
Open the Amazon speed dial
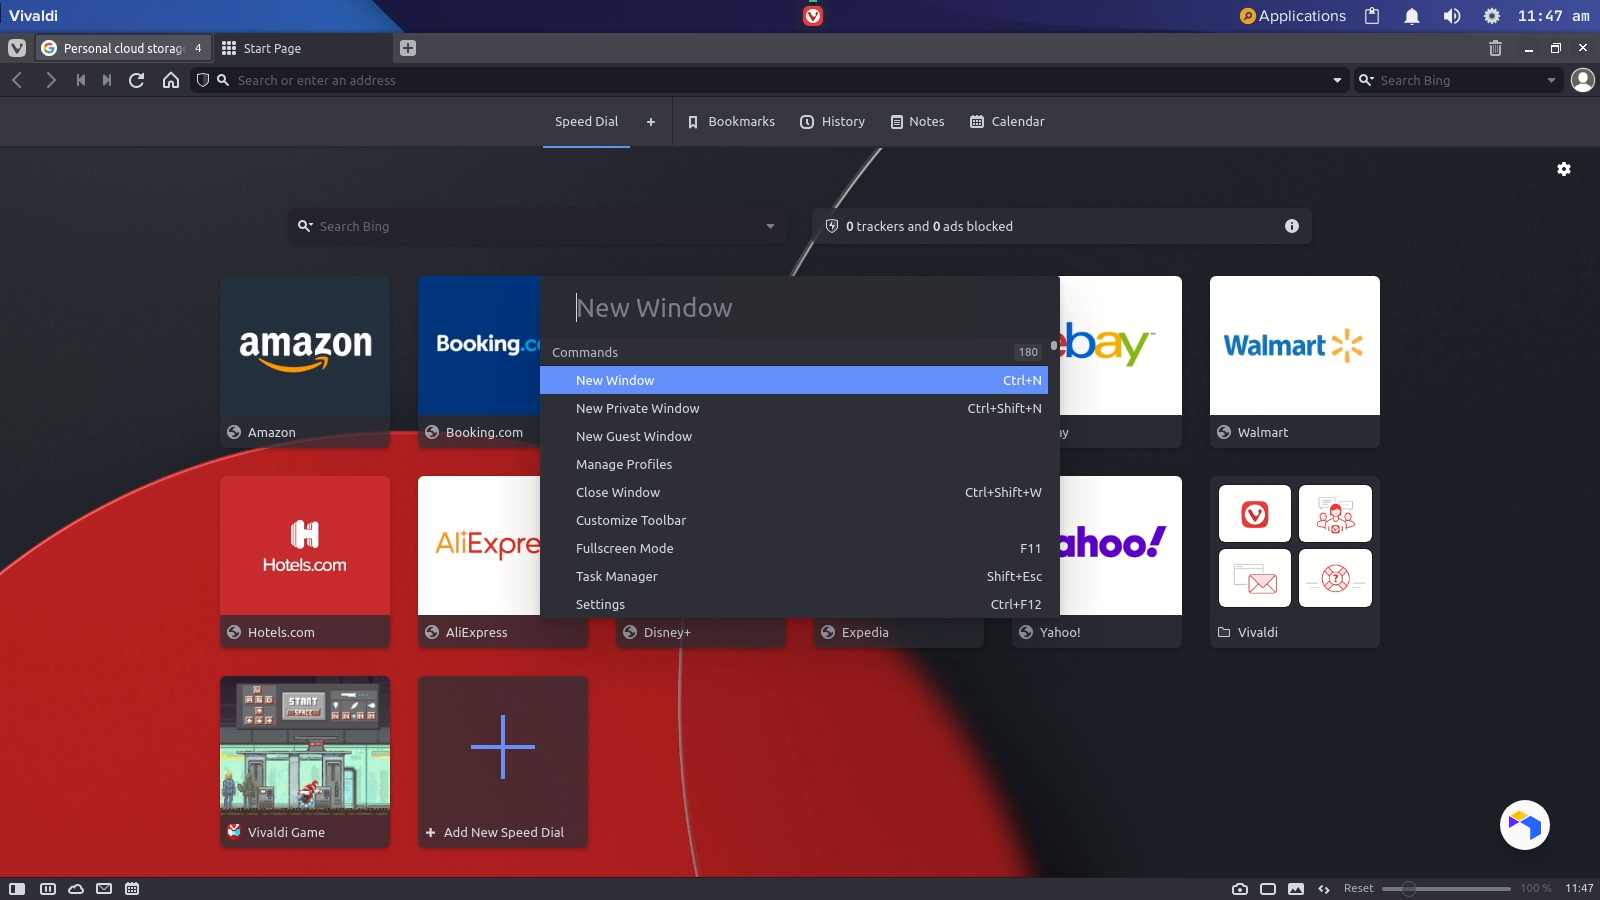pyautogui.click(x=305, y=362)
